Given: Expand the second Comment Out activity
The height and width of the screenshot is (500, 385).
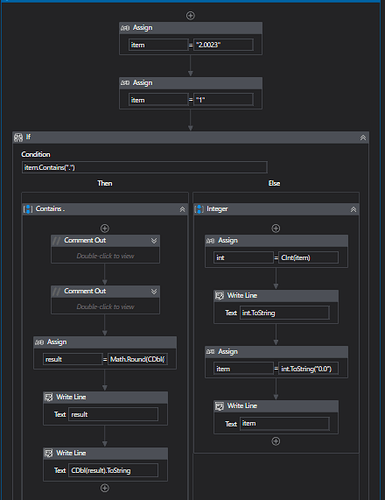Looking at the screenshot, I should [154, 291].
